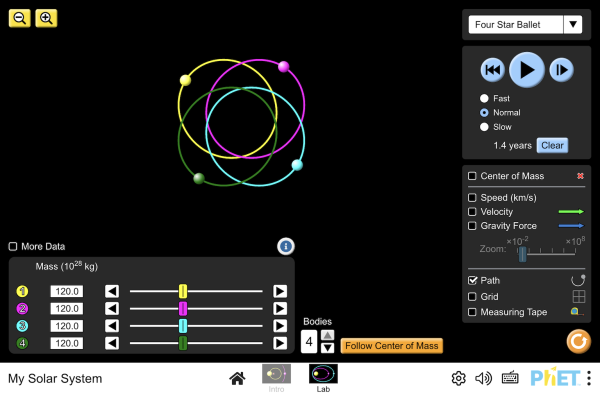Turn off the Path checkbox
Screen dimensions: 600x394
[472, 280]
